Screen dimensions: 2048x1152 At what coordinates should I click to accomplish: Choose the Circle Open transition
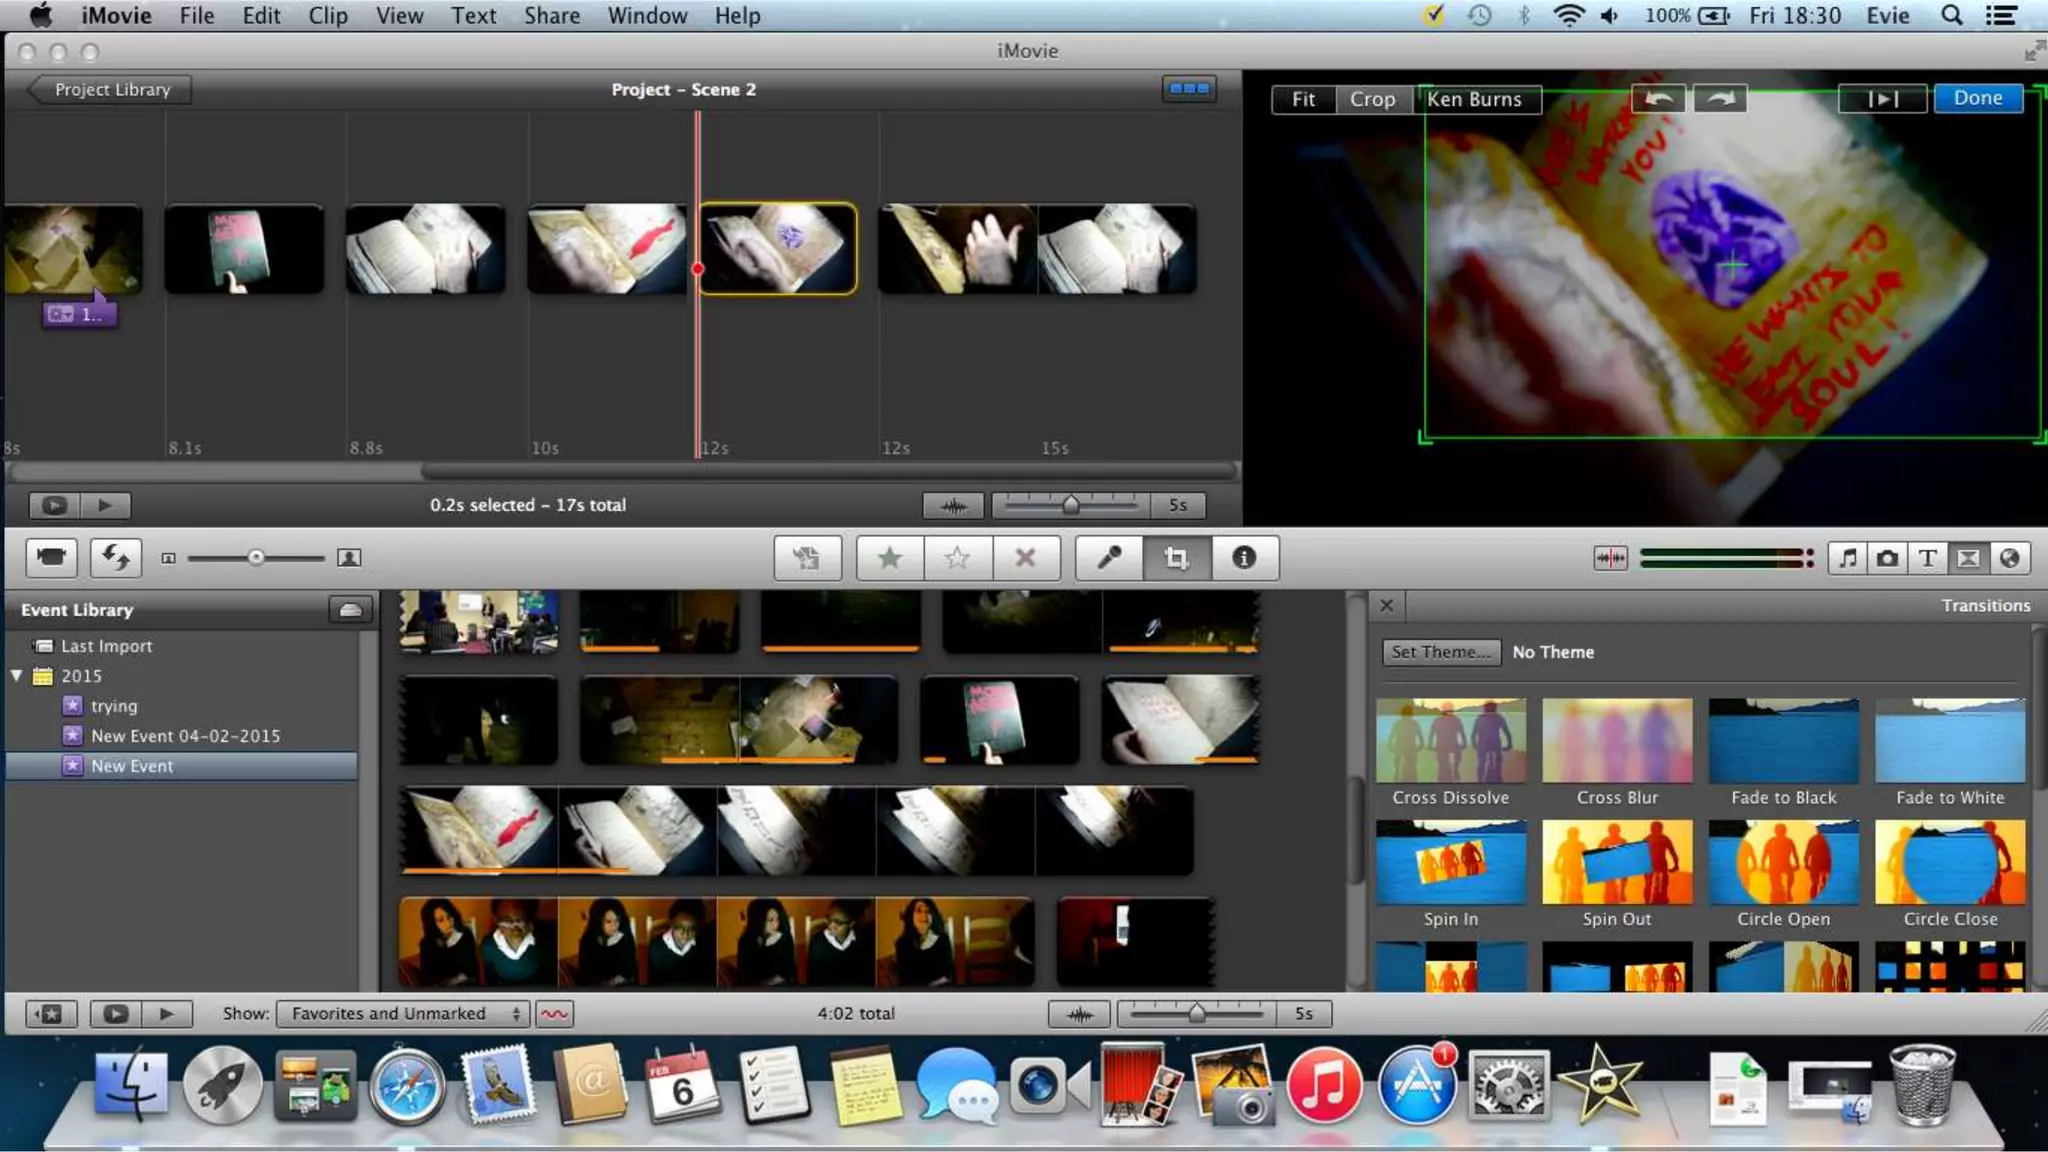click(1784, 874)
